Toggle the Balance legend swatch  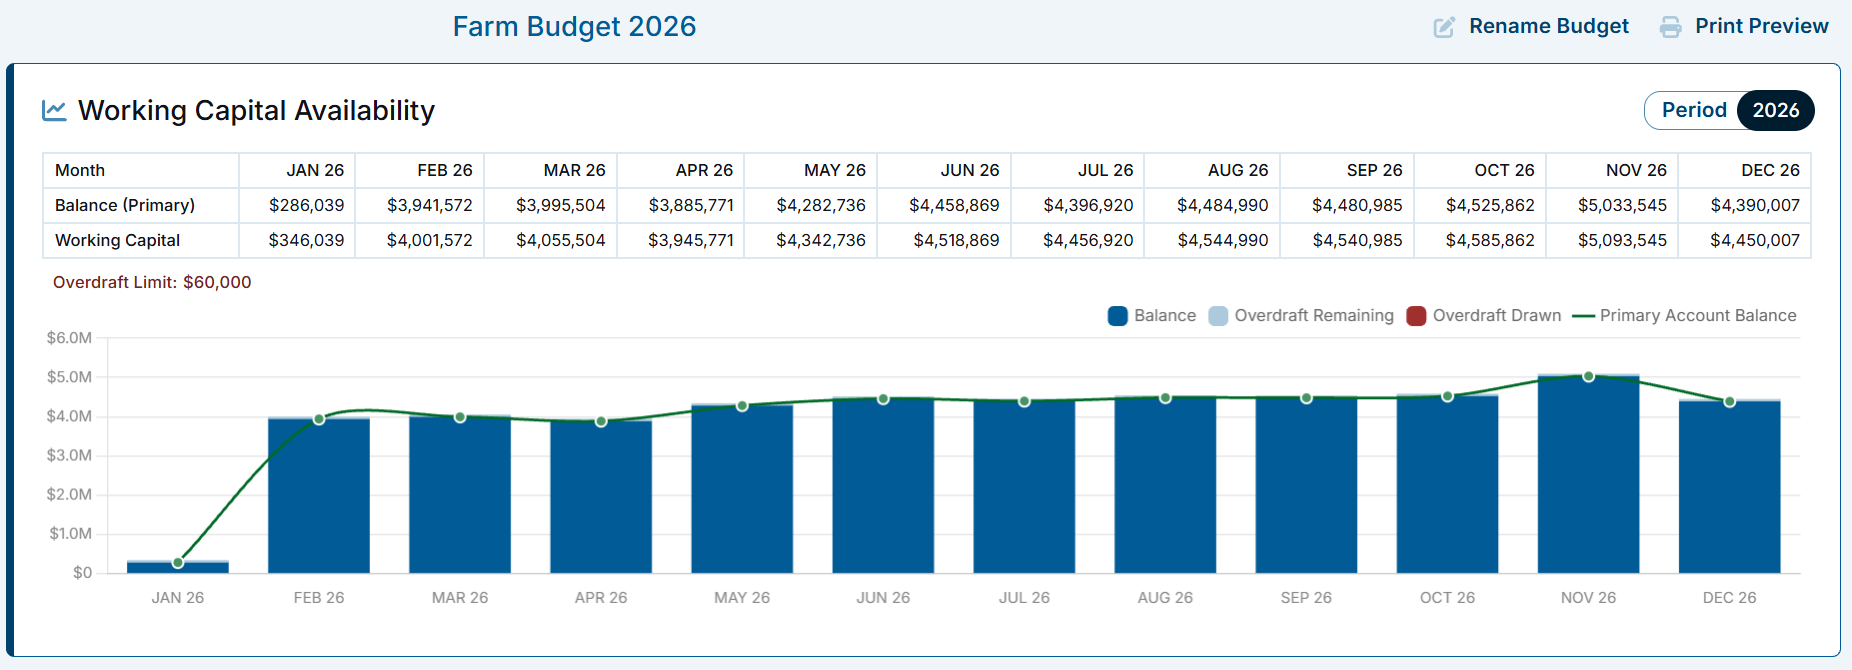(1118, 316)
